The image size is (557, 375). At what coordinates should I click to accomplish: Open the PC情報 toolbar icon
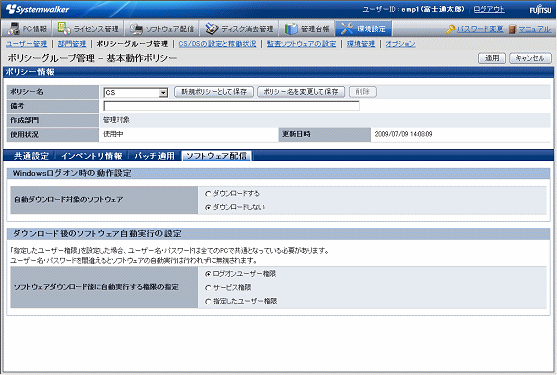(x=14, y=28)
